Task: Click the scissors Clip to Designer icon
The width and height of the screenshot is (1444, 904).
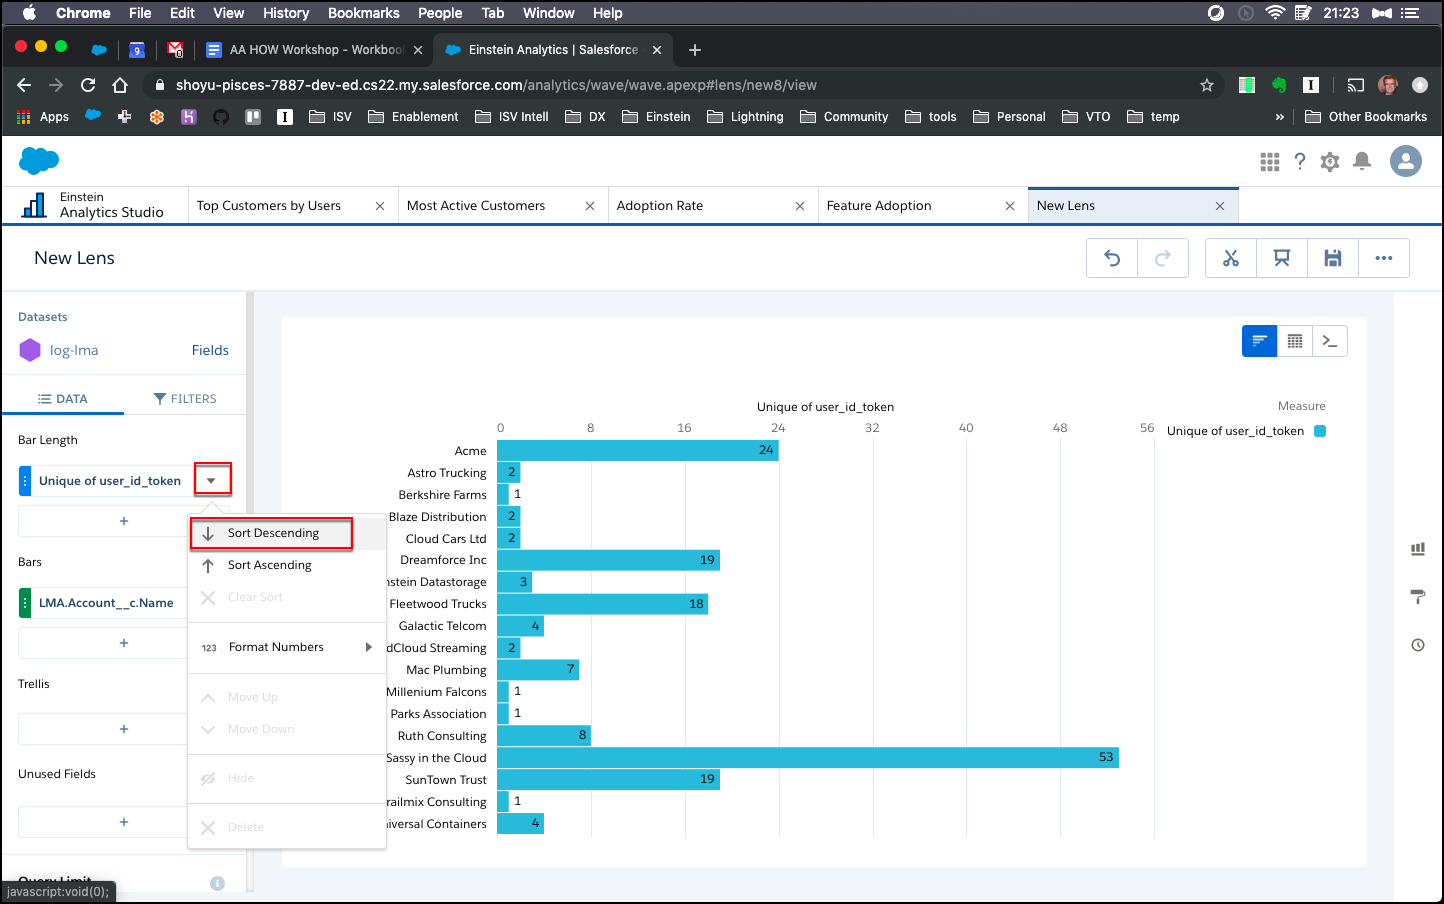Action: click(x=1231, y=258)
